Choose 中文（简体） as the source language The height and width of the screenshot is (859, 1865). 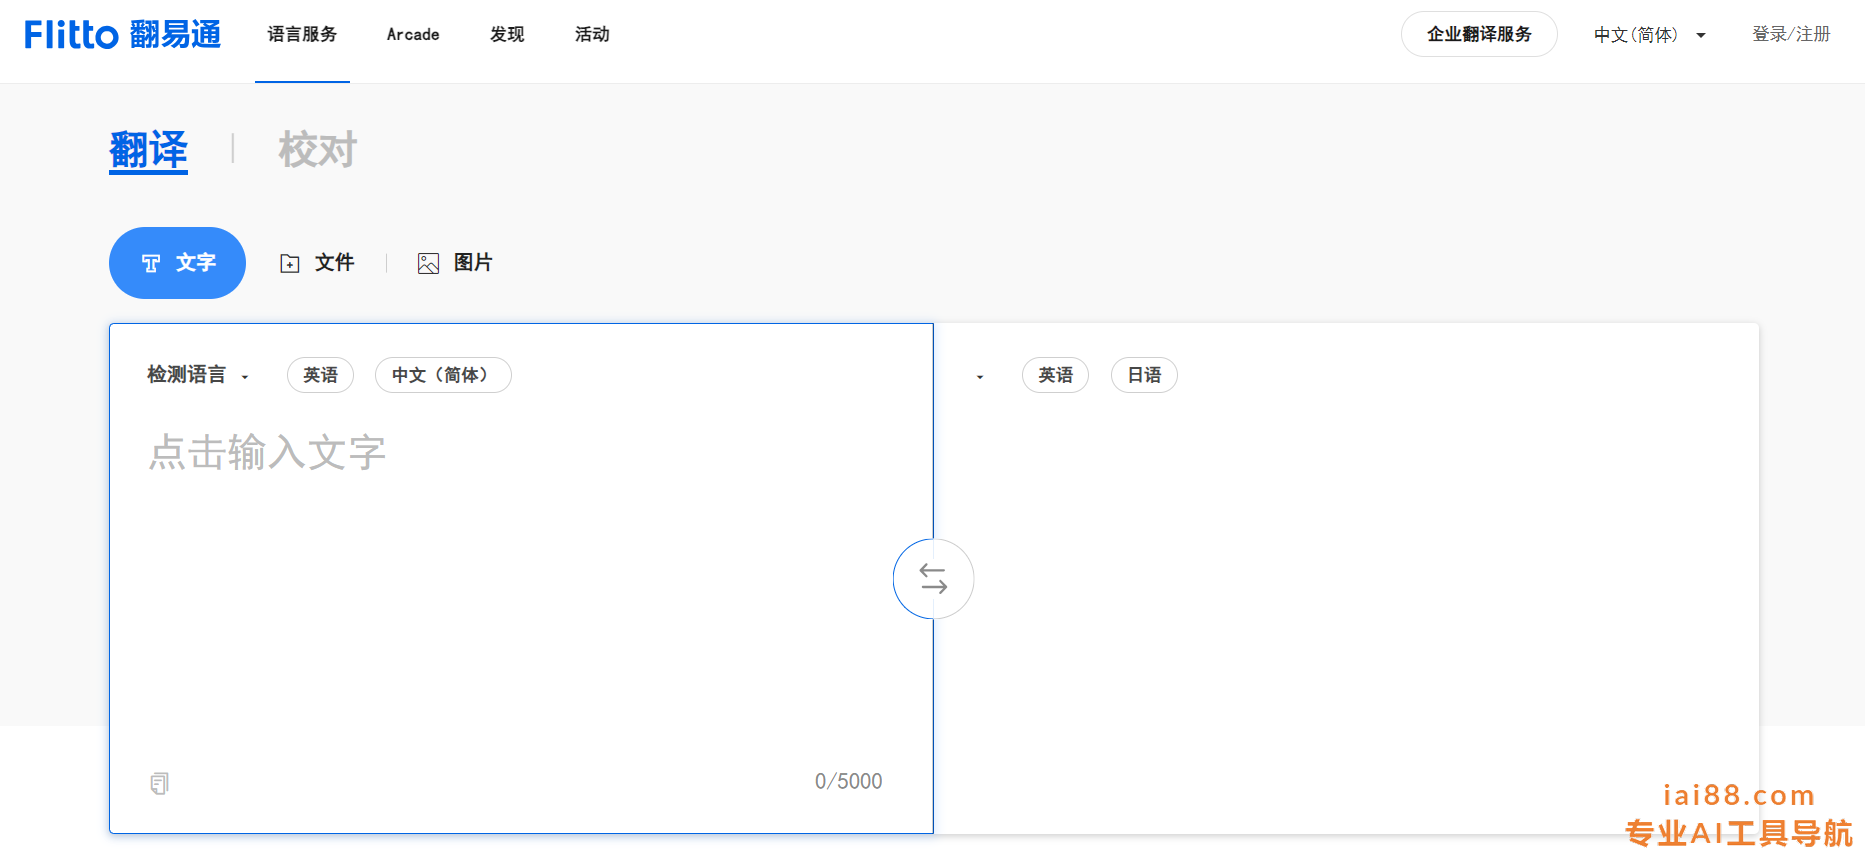(443, 375)
